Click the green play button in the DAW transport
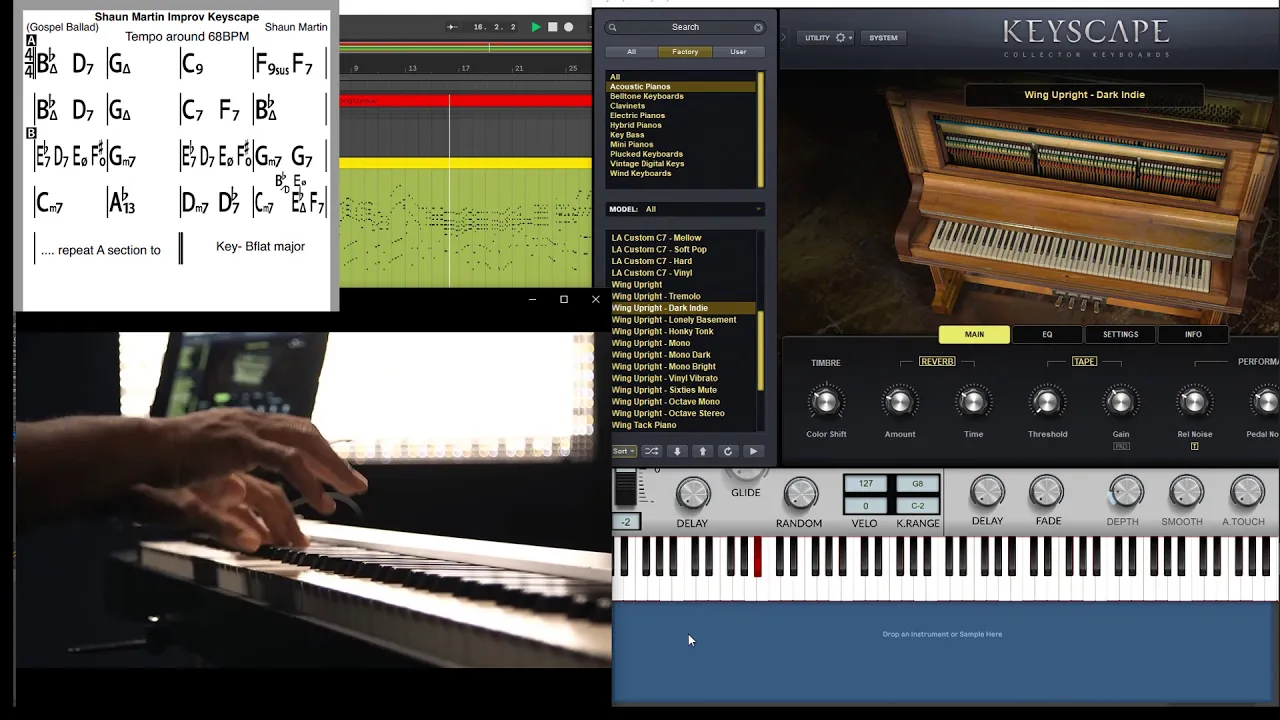 [536, 27]
